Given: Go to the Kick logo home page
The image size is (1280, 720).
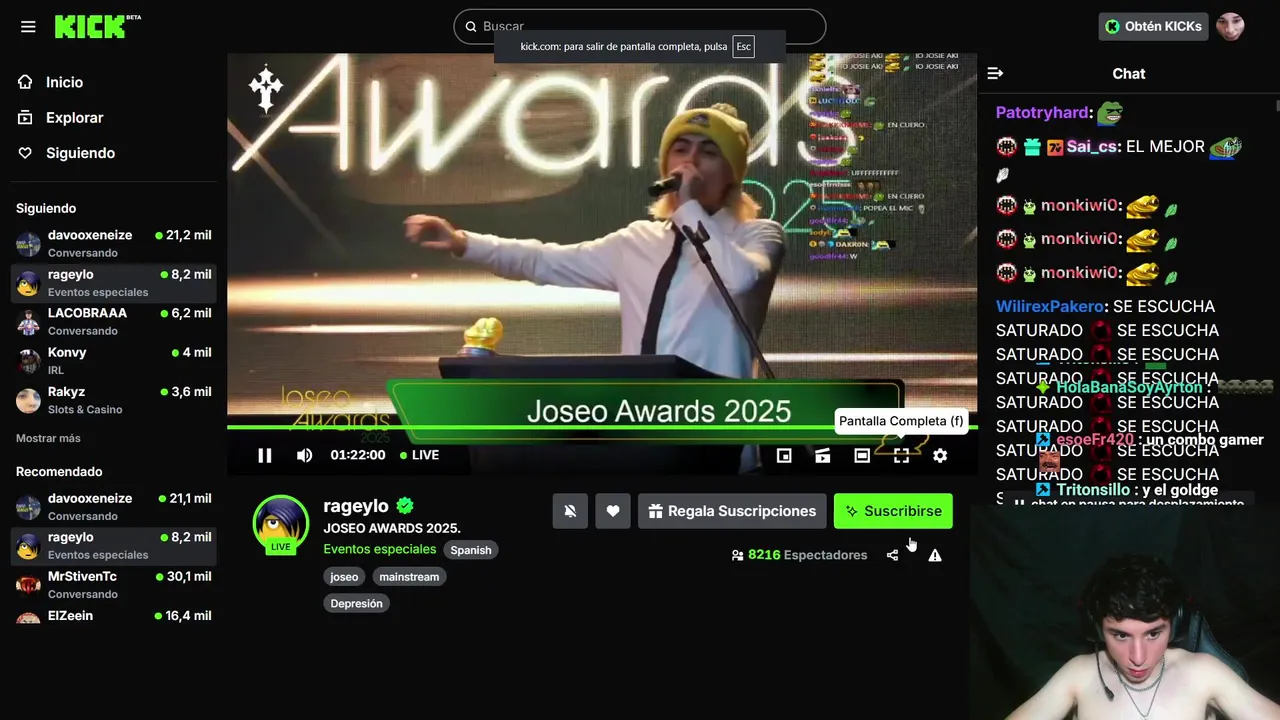Looking at the screenshot, I should tap(97, 27).
